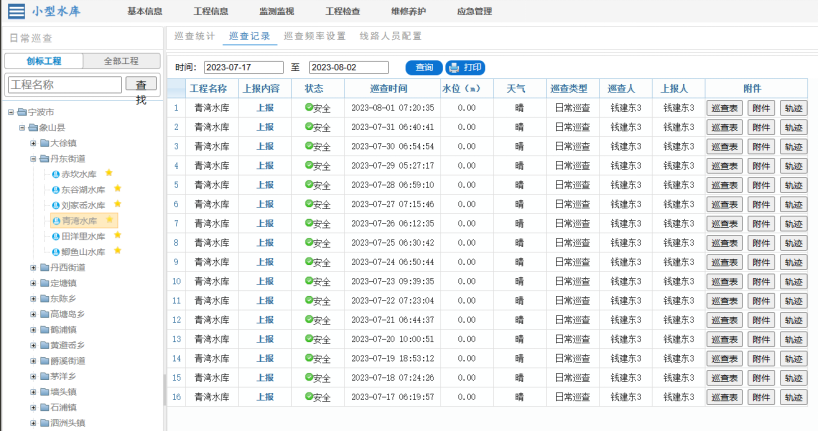Expand the 东陈乡 tree node
The height and width of the screenshot is (431, 818).
(33, 298)
